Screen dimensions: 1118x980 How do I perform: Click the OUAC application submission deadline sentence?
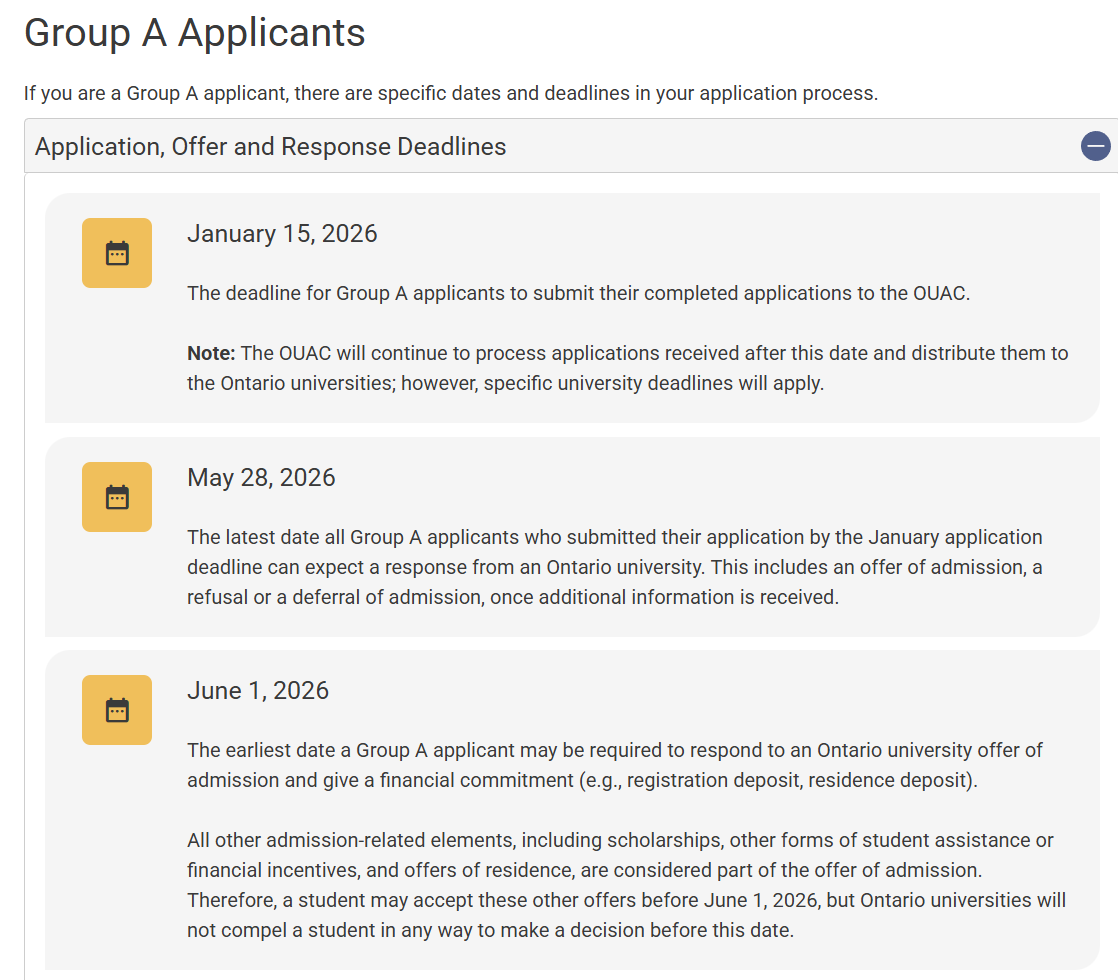pyautogui.click(x=578, y=294)
